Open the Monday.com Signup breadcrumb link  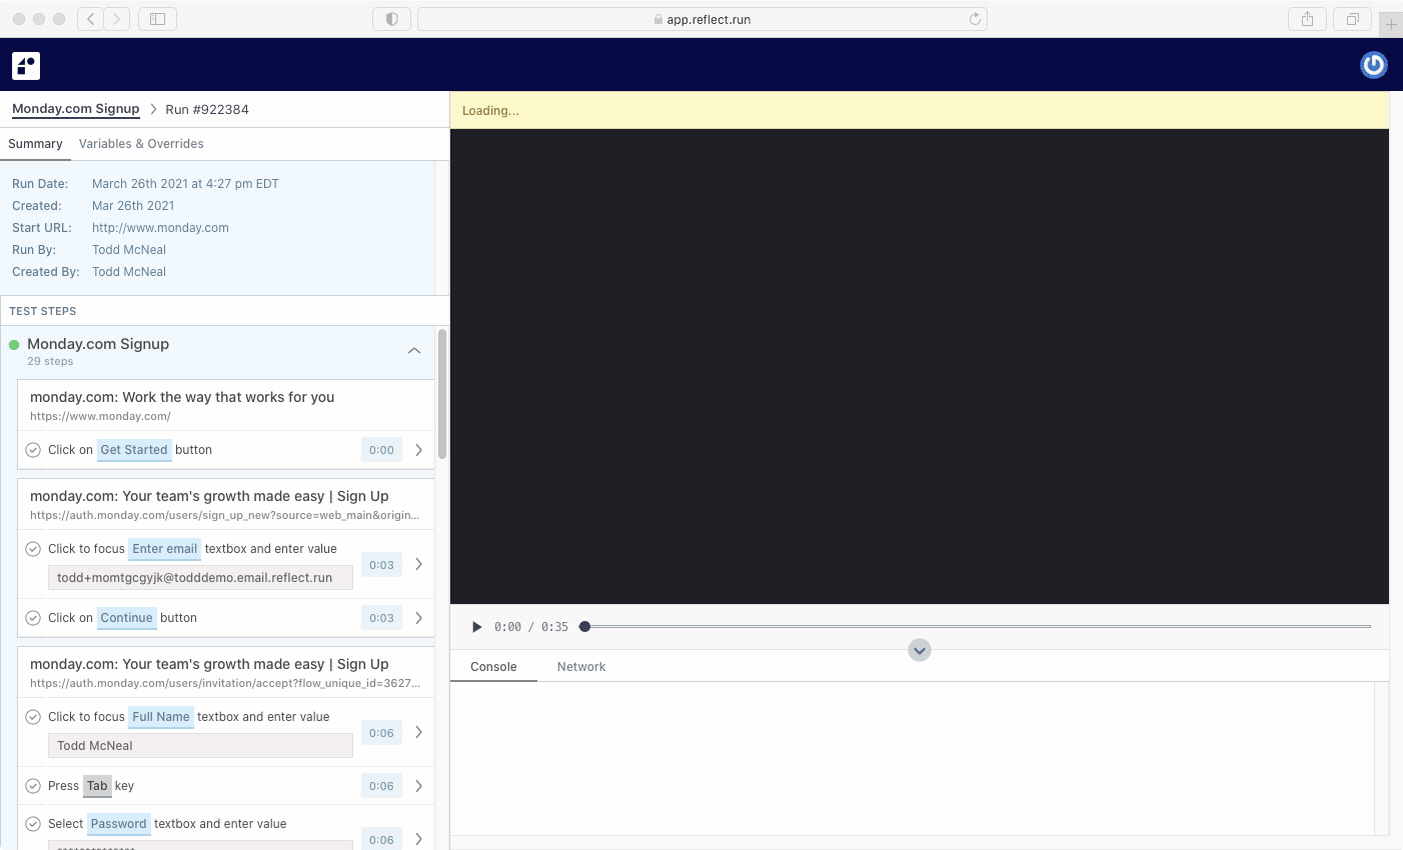pyautogui.click(x=76, y=109)
